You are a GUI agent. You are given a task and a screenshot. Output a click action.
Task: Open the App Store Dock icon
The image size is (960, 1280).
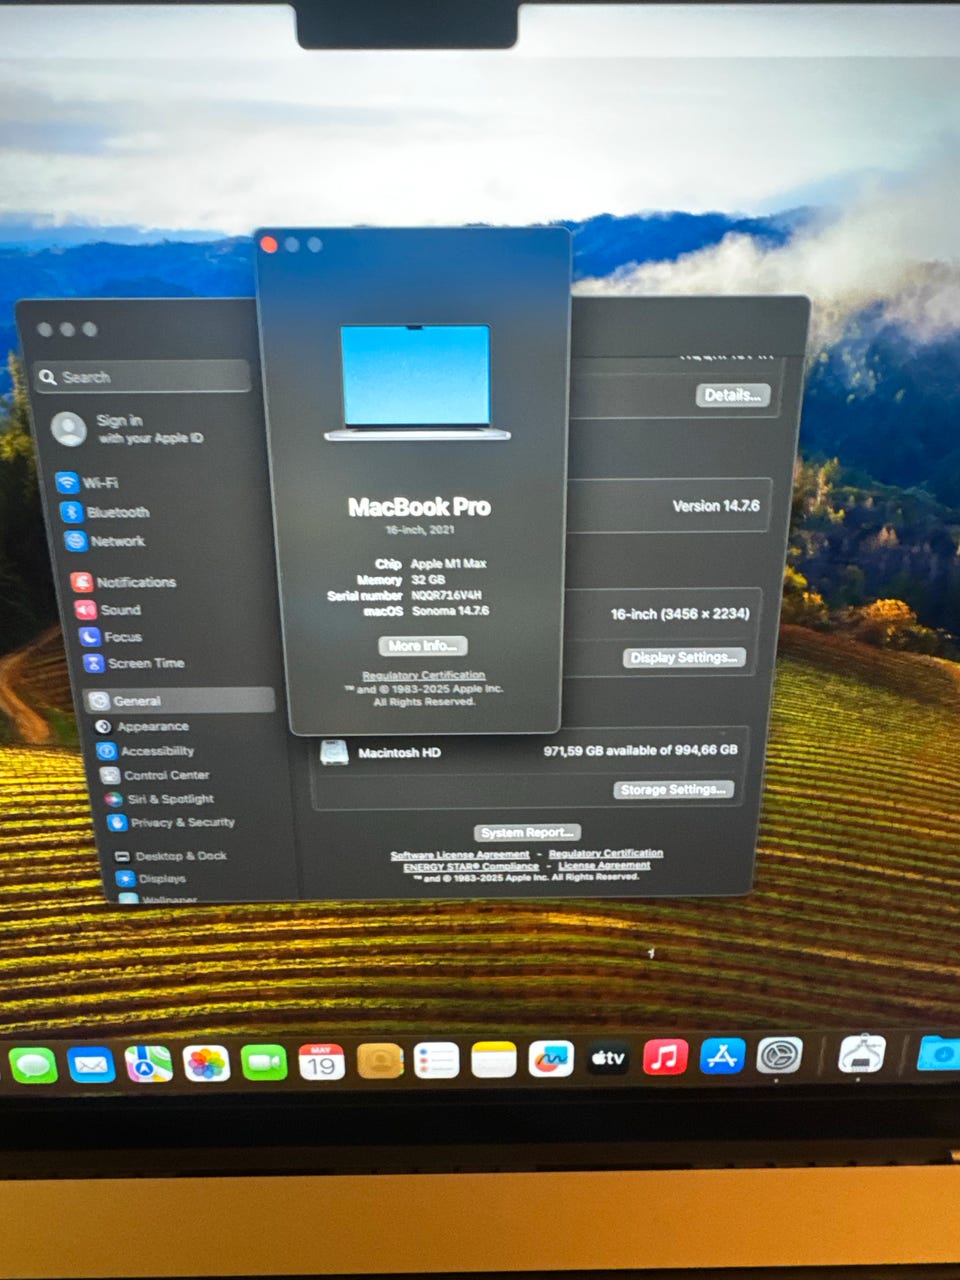point(723,1056)
